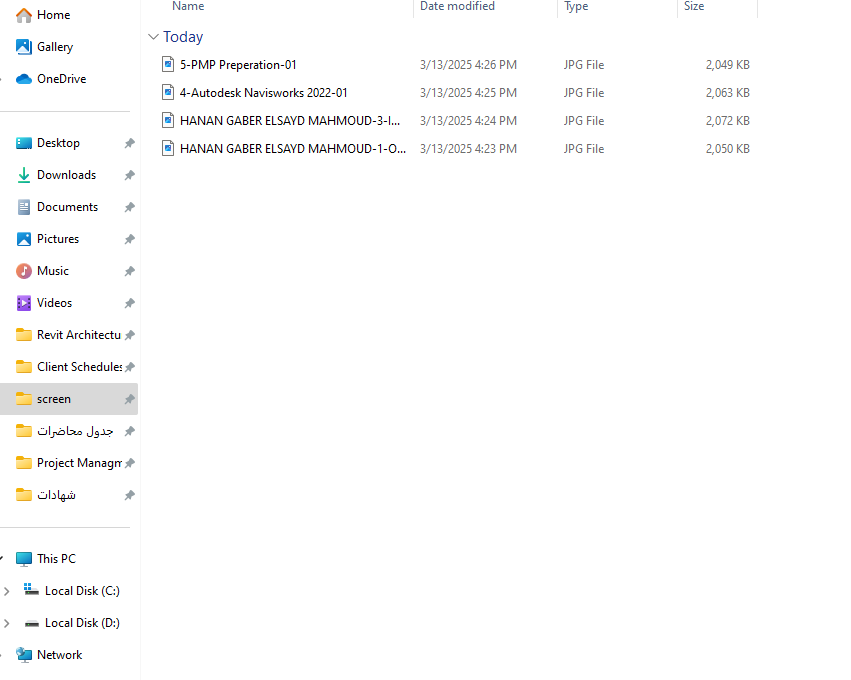The image size is (851, 680).
Task: Click the Desktop folder icon
Action: (24, 143)
